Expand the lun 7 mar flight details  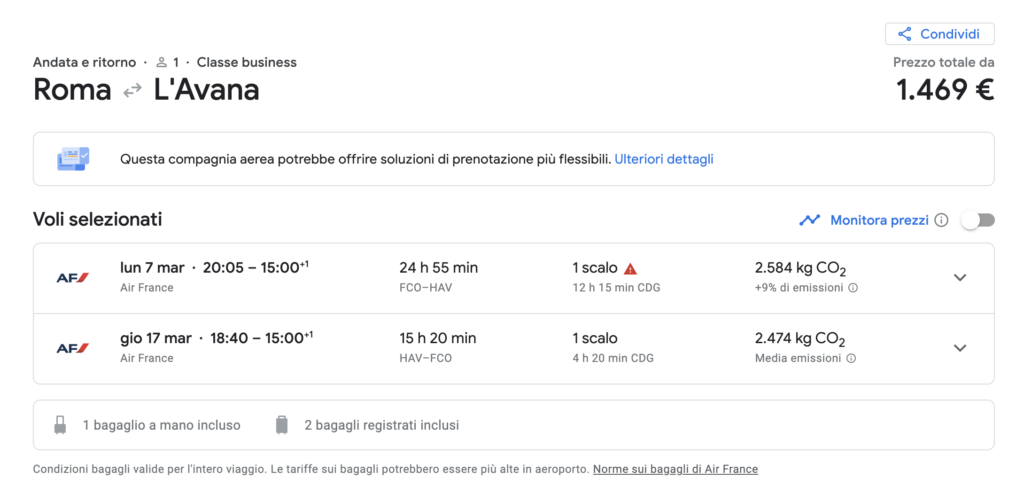click(x=959, y=277)
